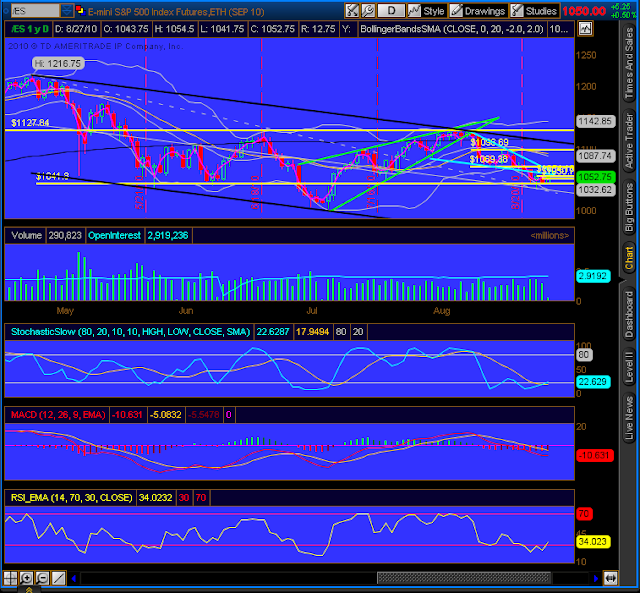The height and width of the screenshot is (593, 640).
Task: Open the Style menu button
Action: 427,11
